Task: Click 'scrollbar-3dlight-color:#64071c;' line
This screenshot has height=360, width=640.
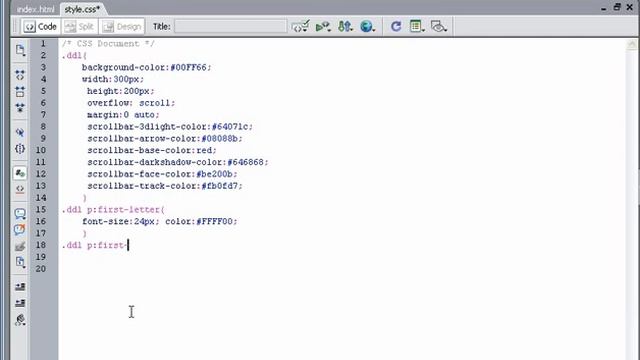Action: (x=170, y=127)
